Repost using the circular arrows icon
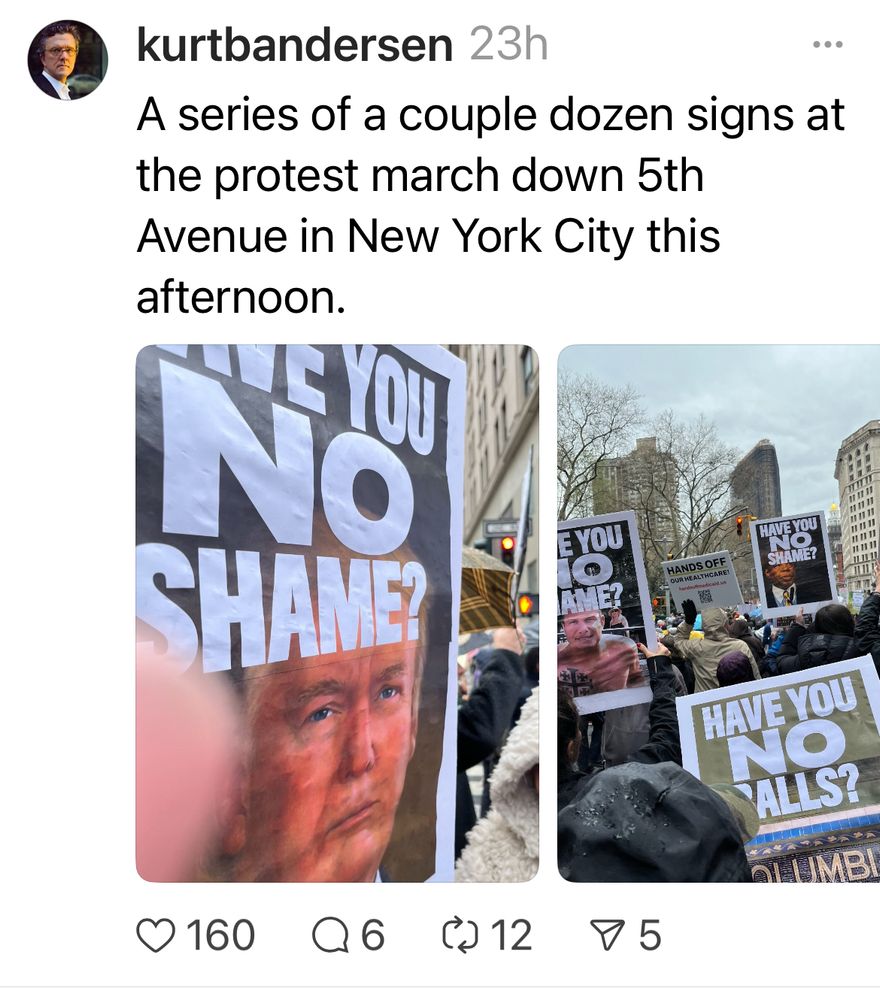The width and height of the screenshot is (880, 1000). click(x=460, y=936)
